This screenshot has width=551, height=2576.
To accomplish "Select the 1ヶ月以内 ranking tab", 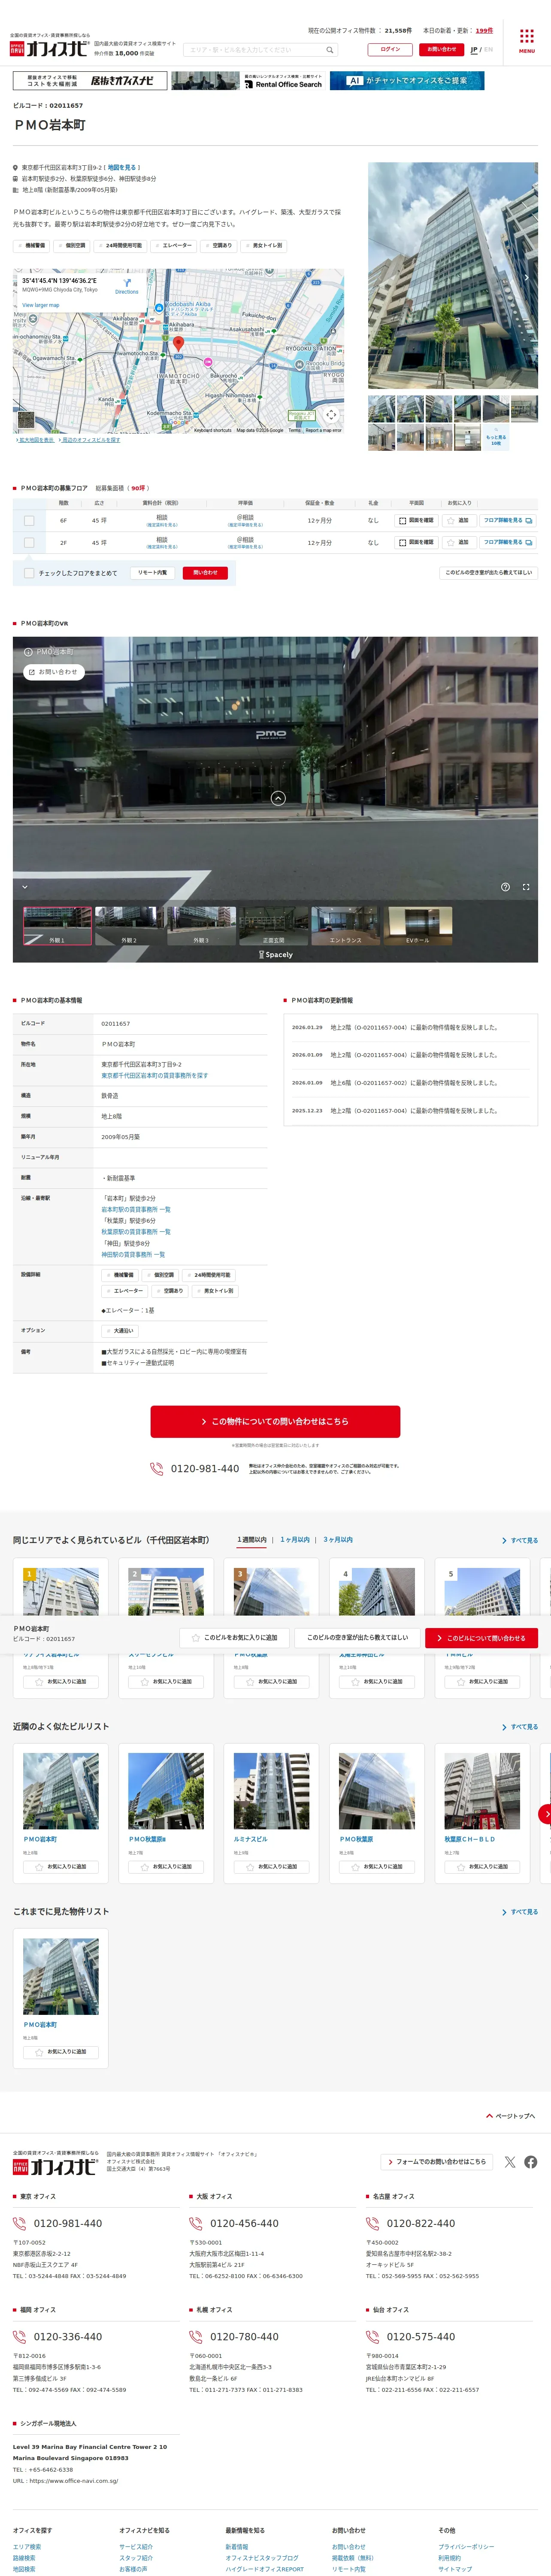I will pyautogui.click(x=295, y=1540).
